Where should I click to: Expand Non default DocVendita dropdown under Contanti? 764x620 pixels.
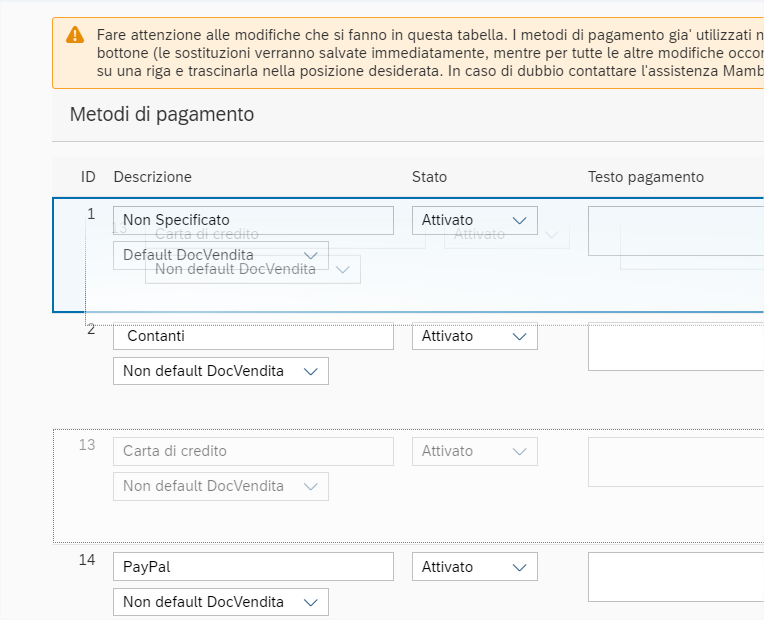pos(220,371)
